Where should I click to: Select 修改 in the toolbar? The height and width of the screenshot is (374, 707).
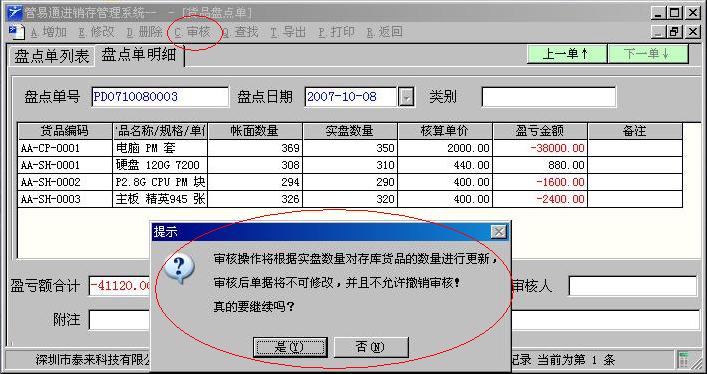pyautogui.click(x=96, y=32)
